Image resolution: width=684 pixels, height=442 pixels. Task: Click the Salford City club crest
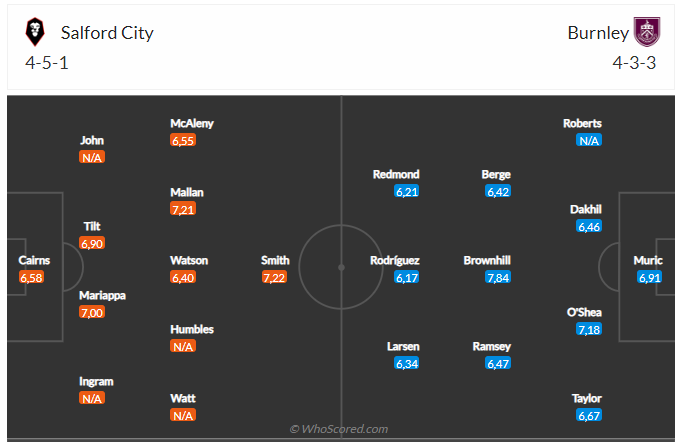36,33
